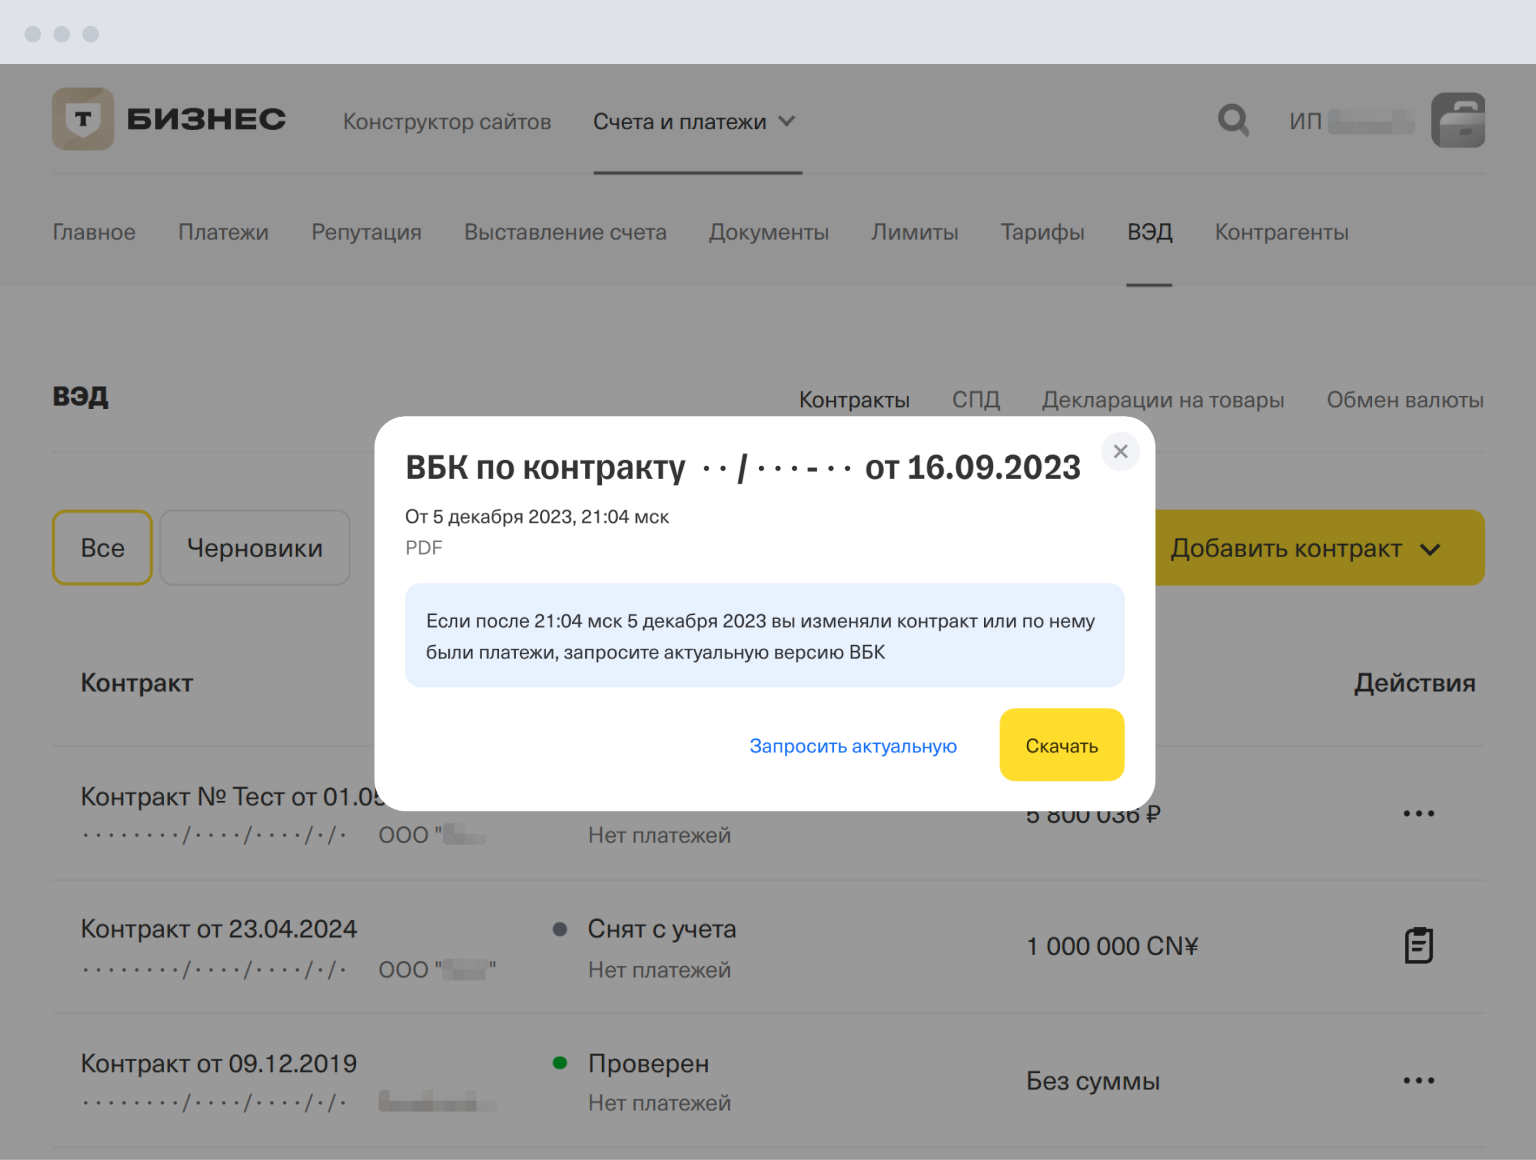Select the Все filter
The height and width of the screenshot is (1160, 1536).
pyautogui.click(x=101, y=547)
